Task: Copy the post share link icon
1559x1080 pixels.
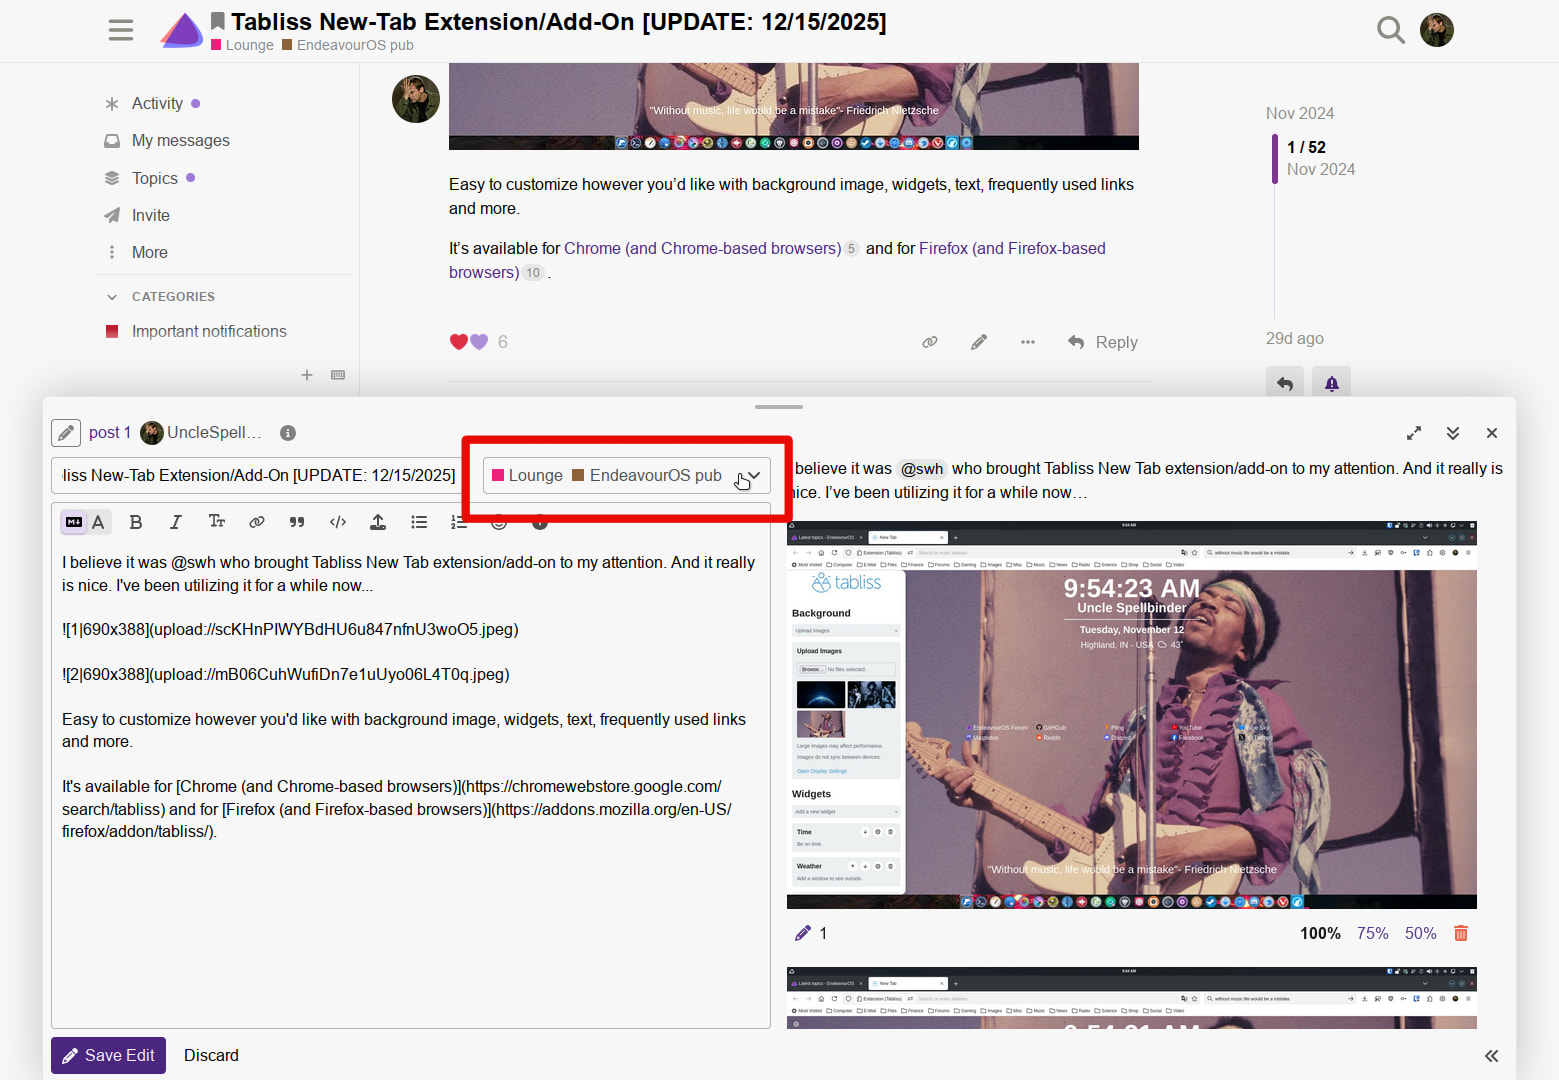Action: pyautogui.click(x=930, y=342)
